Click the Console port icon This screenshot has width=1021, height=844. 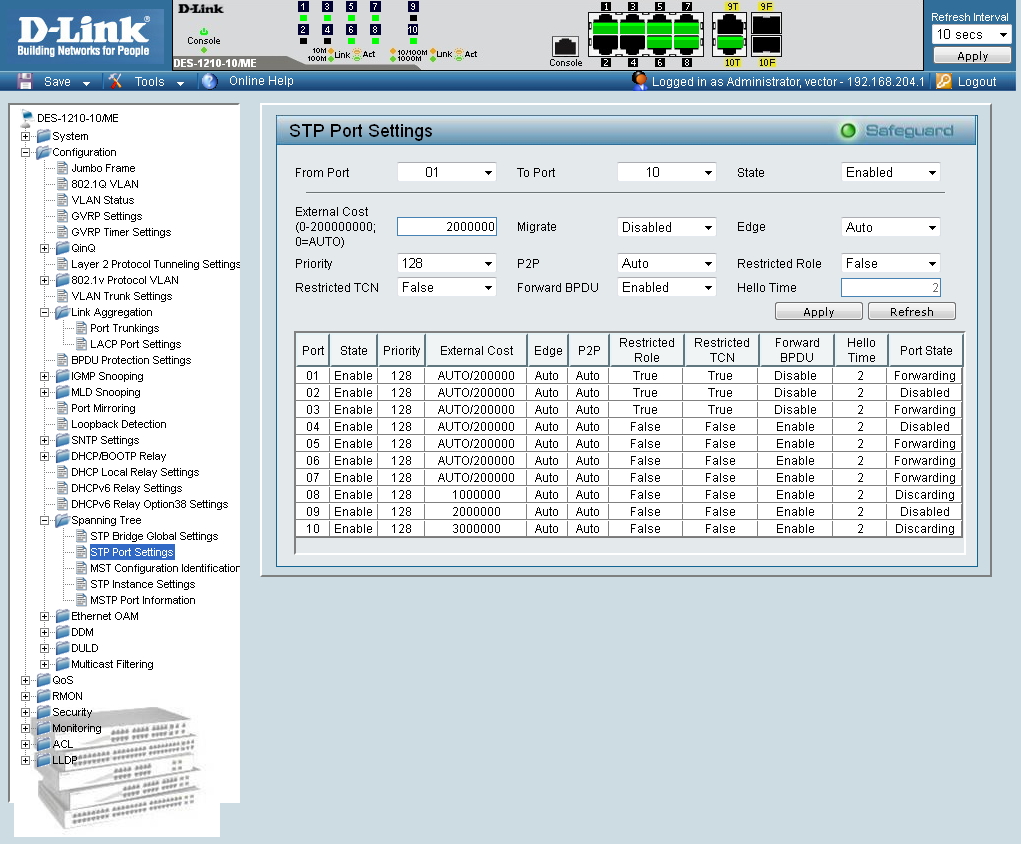pos(565,46)
